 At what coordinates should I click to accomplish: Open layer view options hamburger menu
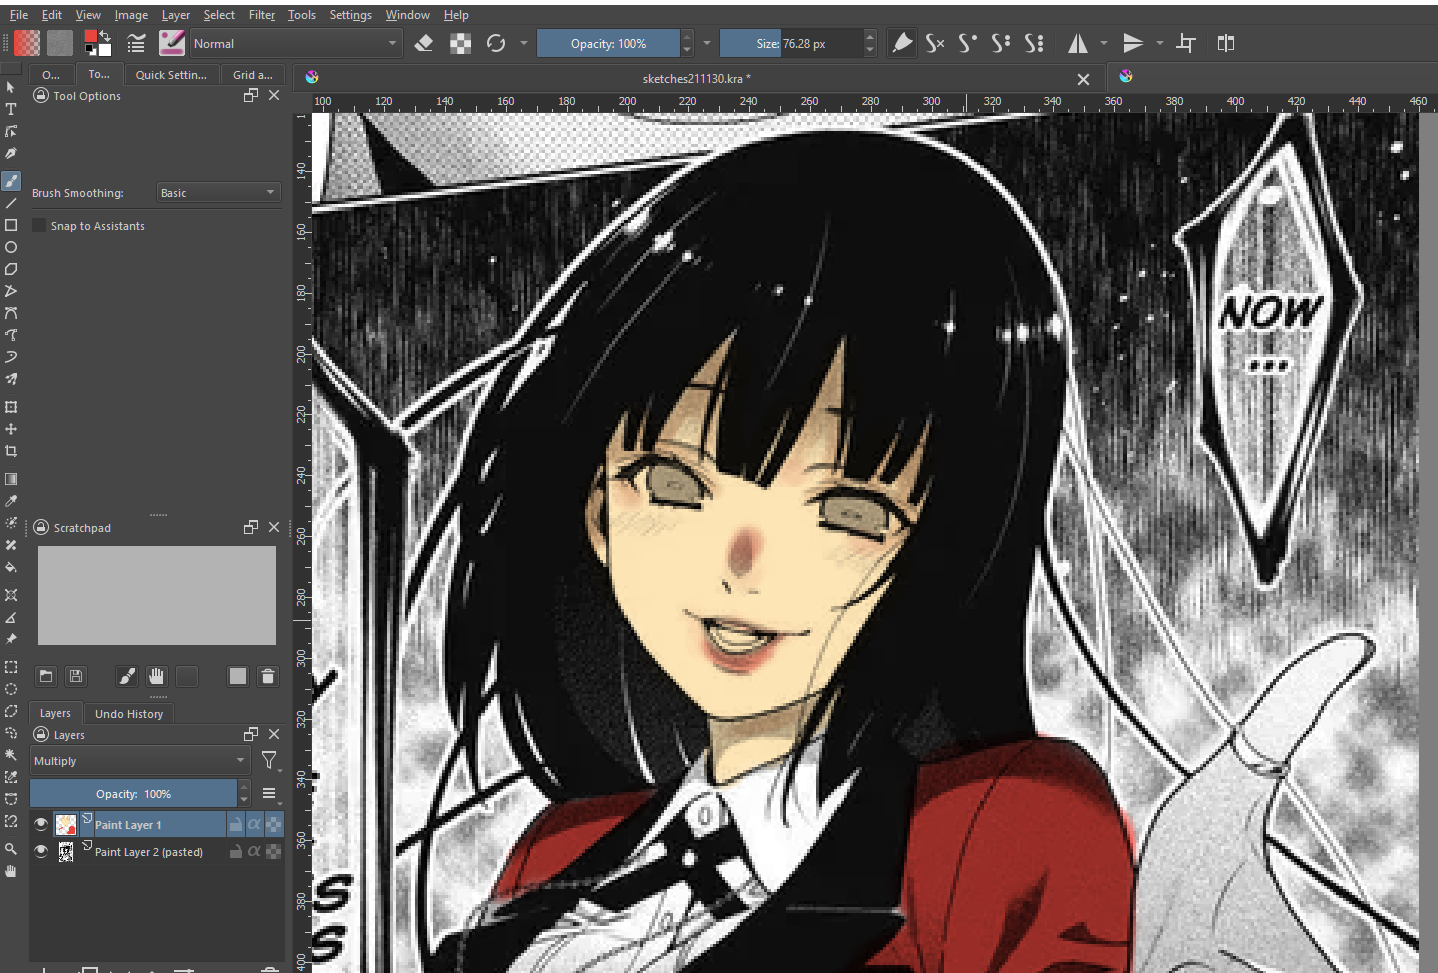(x=269, y=794)
